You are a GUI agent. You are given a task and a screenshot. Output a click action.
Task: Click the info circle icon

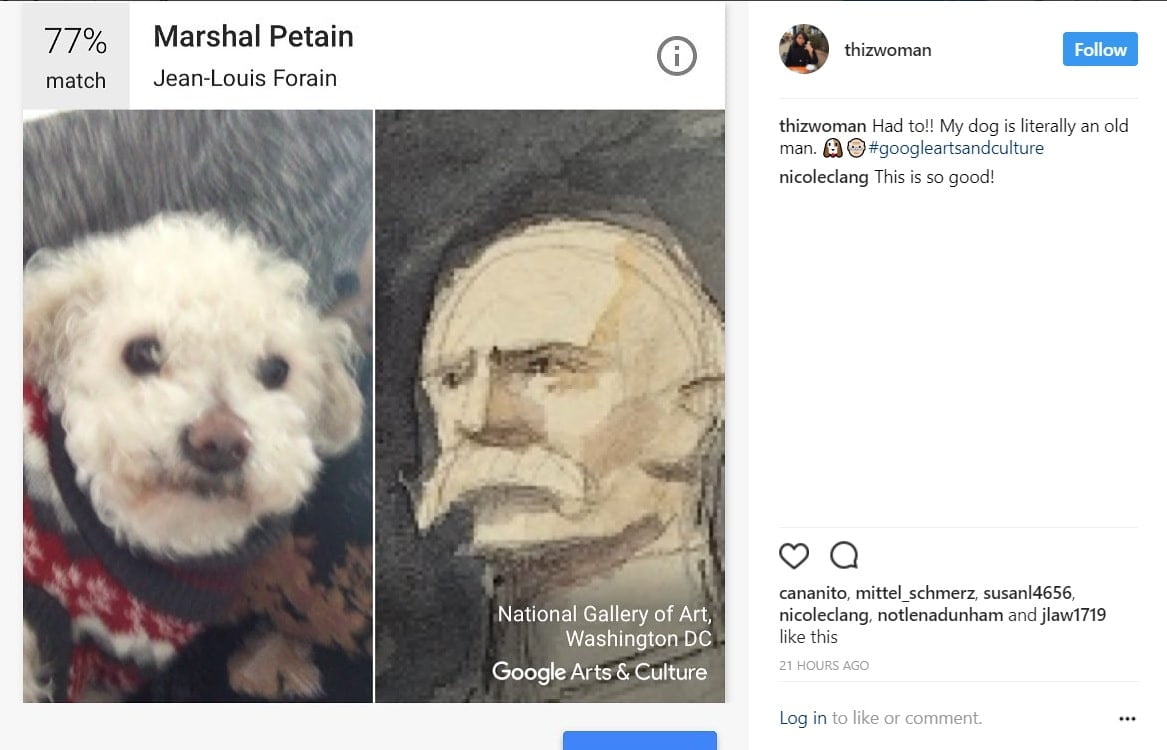click(x=676, y=56)
